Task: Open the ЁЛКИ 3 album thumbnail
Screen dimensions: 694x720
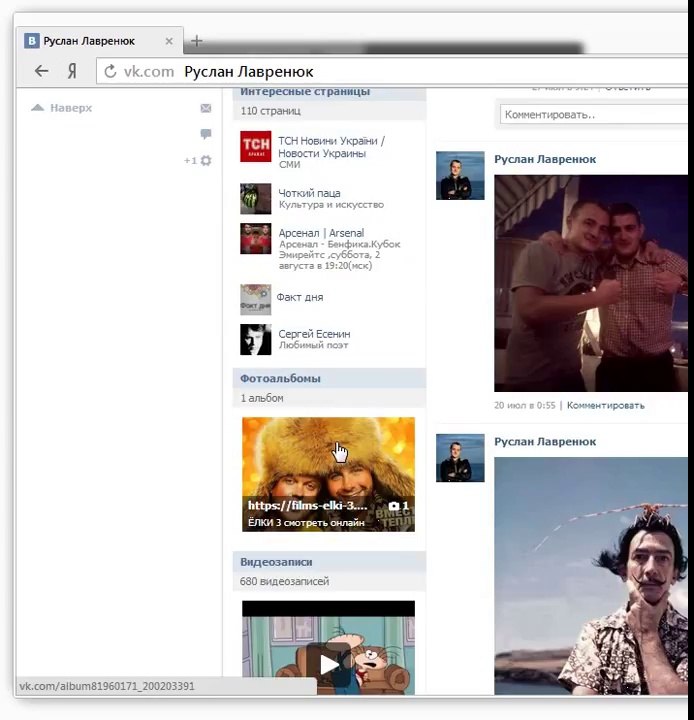Action: coord(328,474)
